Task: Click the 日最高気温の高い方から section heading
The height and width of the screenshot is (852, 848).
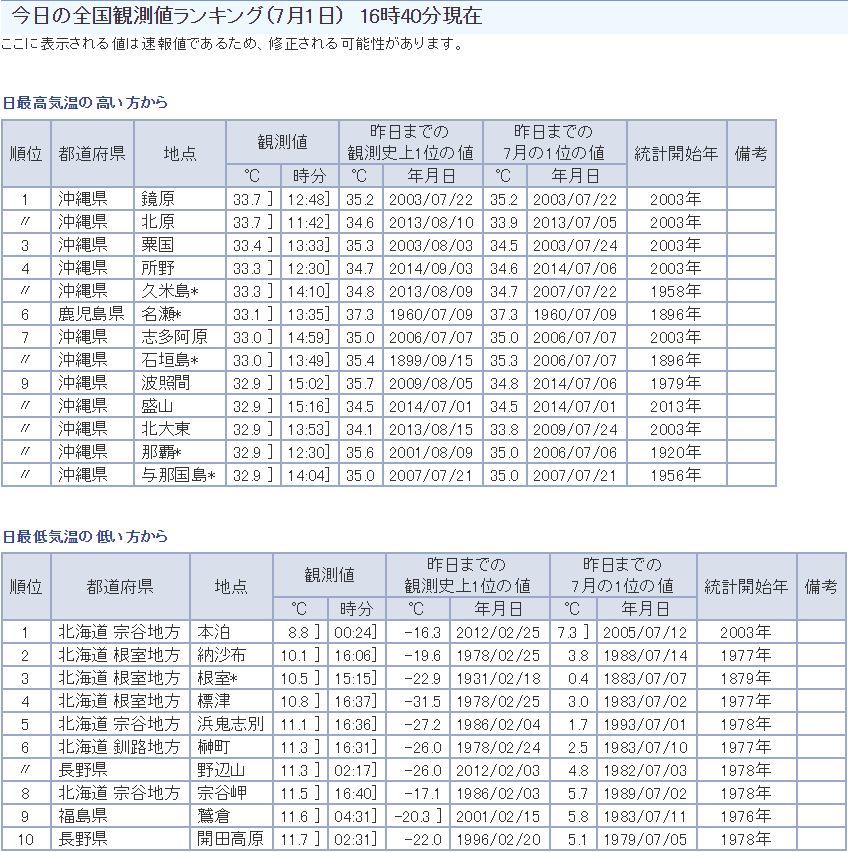Action: point(84,103)
